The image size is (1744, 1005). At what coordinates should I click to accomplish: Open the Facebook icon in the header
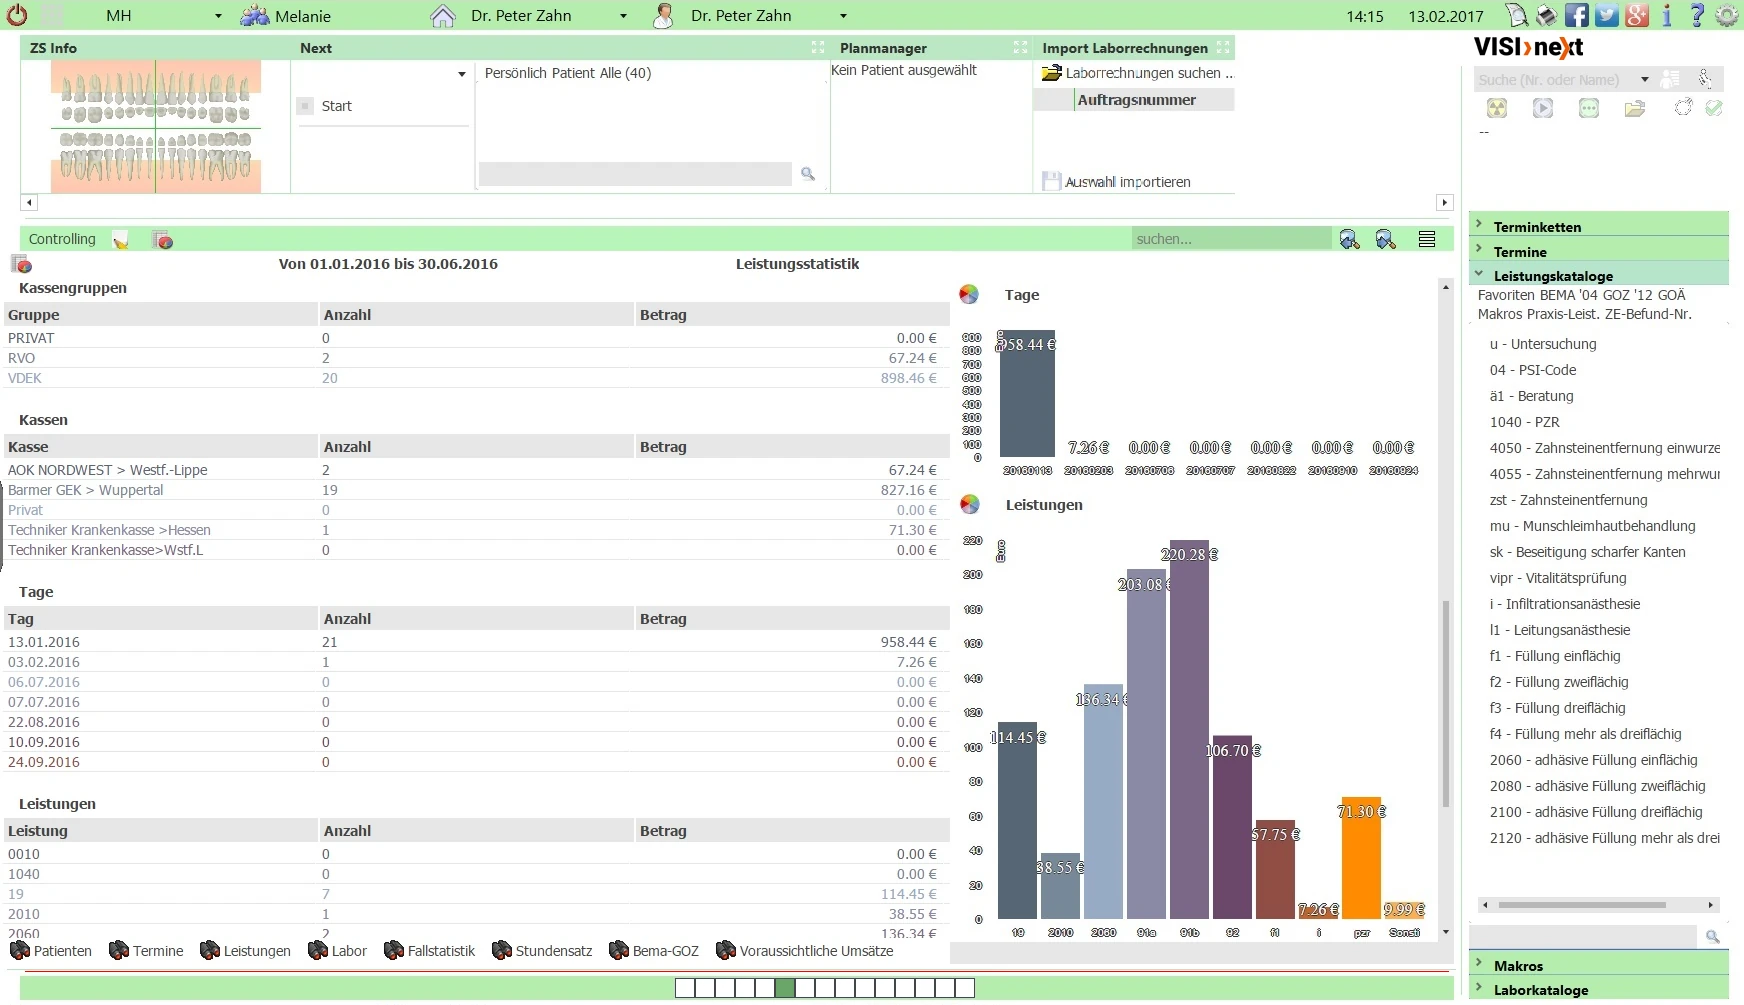coord(1577,15)
